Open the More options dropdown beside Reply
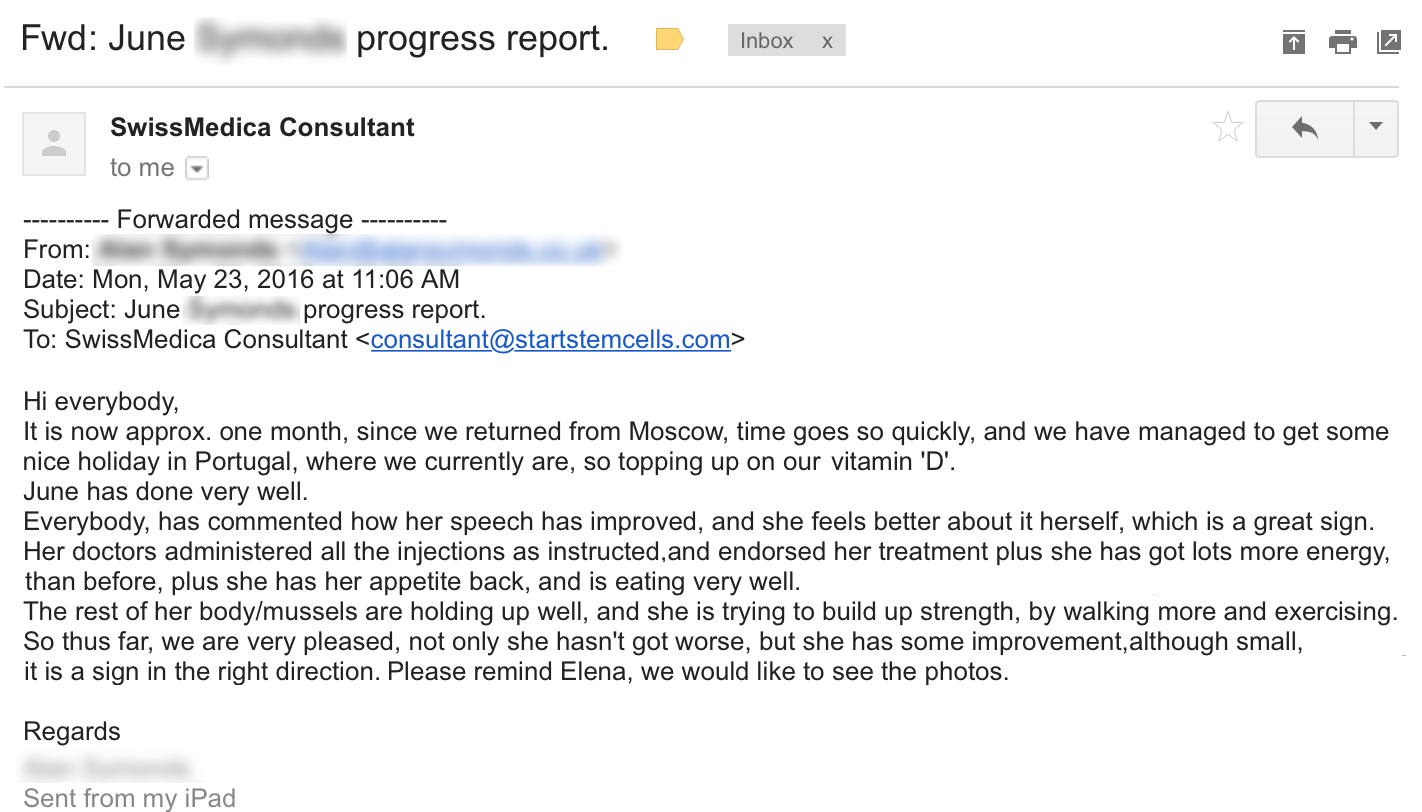The image size is (1422, 812). pos(1376,128)
